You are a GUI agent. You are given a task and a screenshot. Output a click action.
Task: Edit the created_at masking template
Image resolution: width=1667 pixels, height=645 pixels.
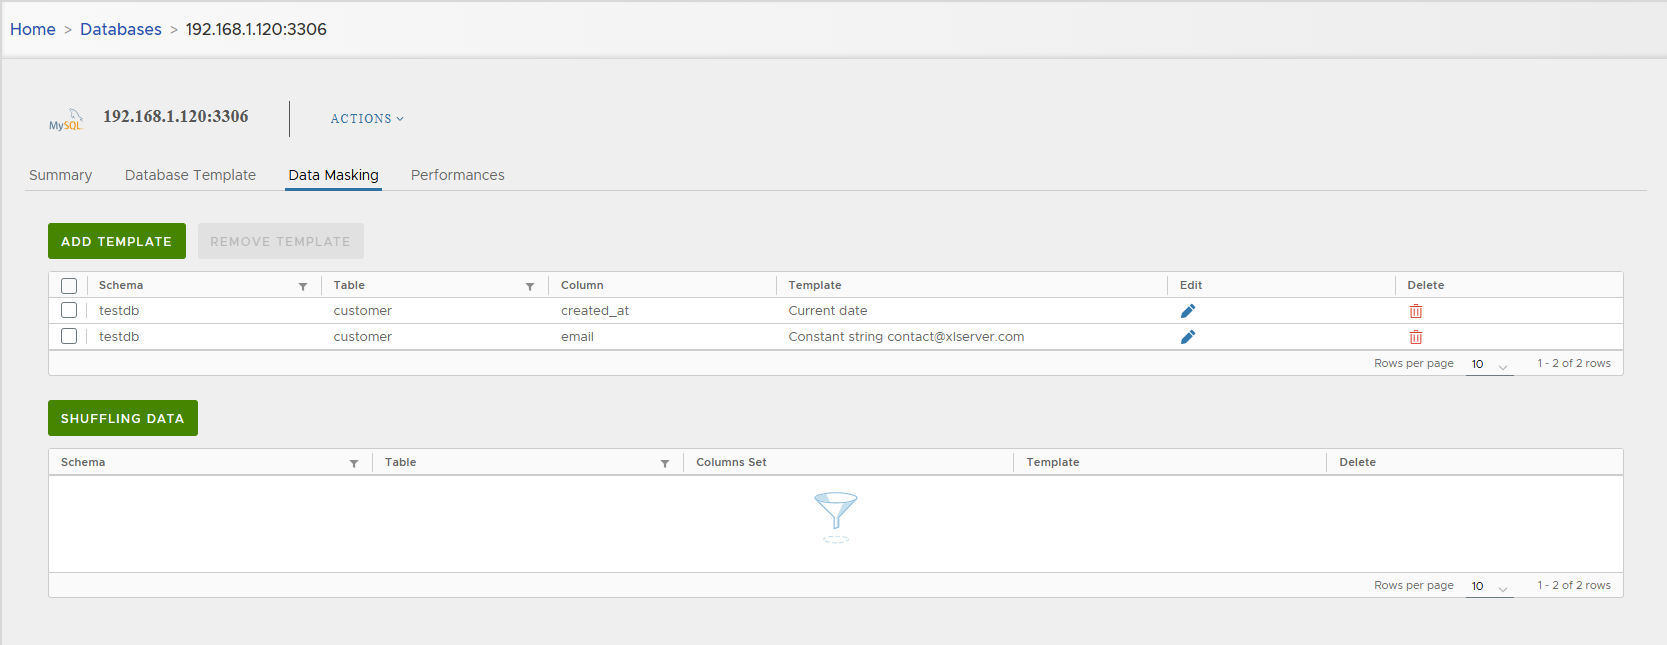(1188, 311)
